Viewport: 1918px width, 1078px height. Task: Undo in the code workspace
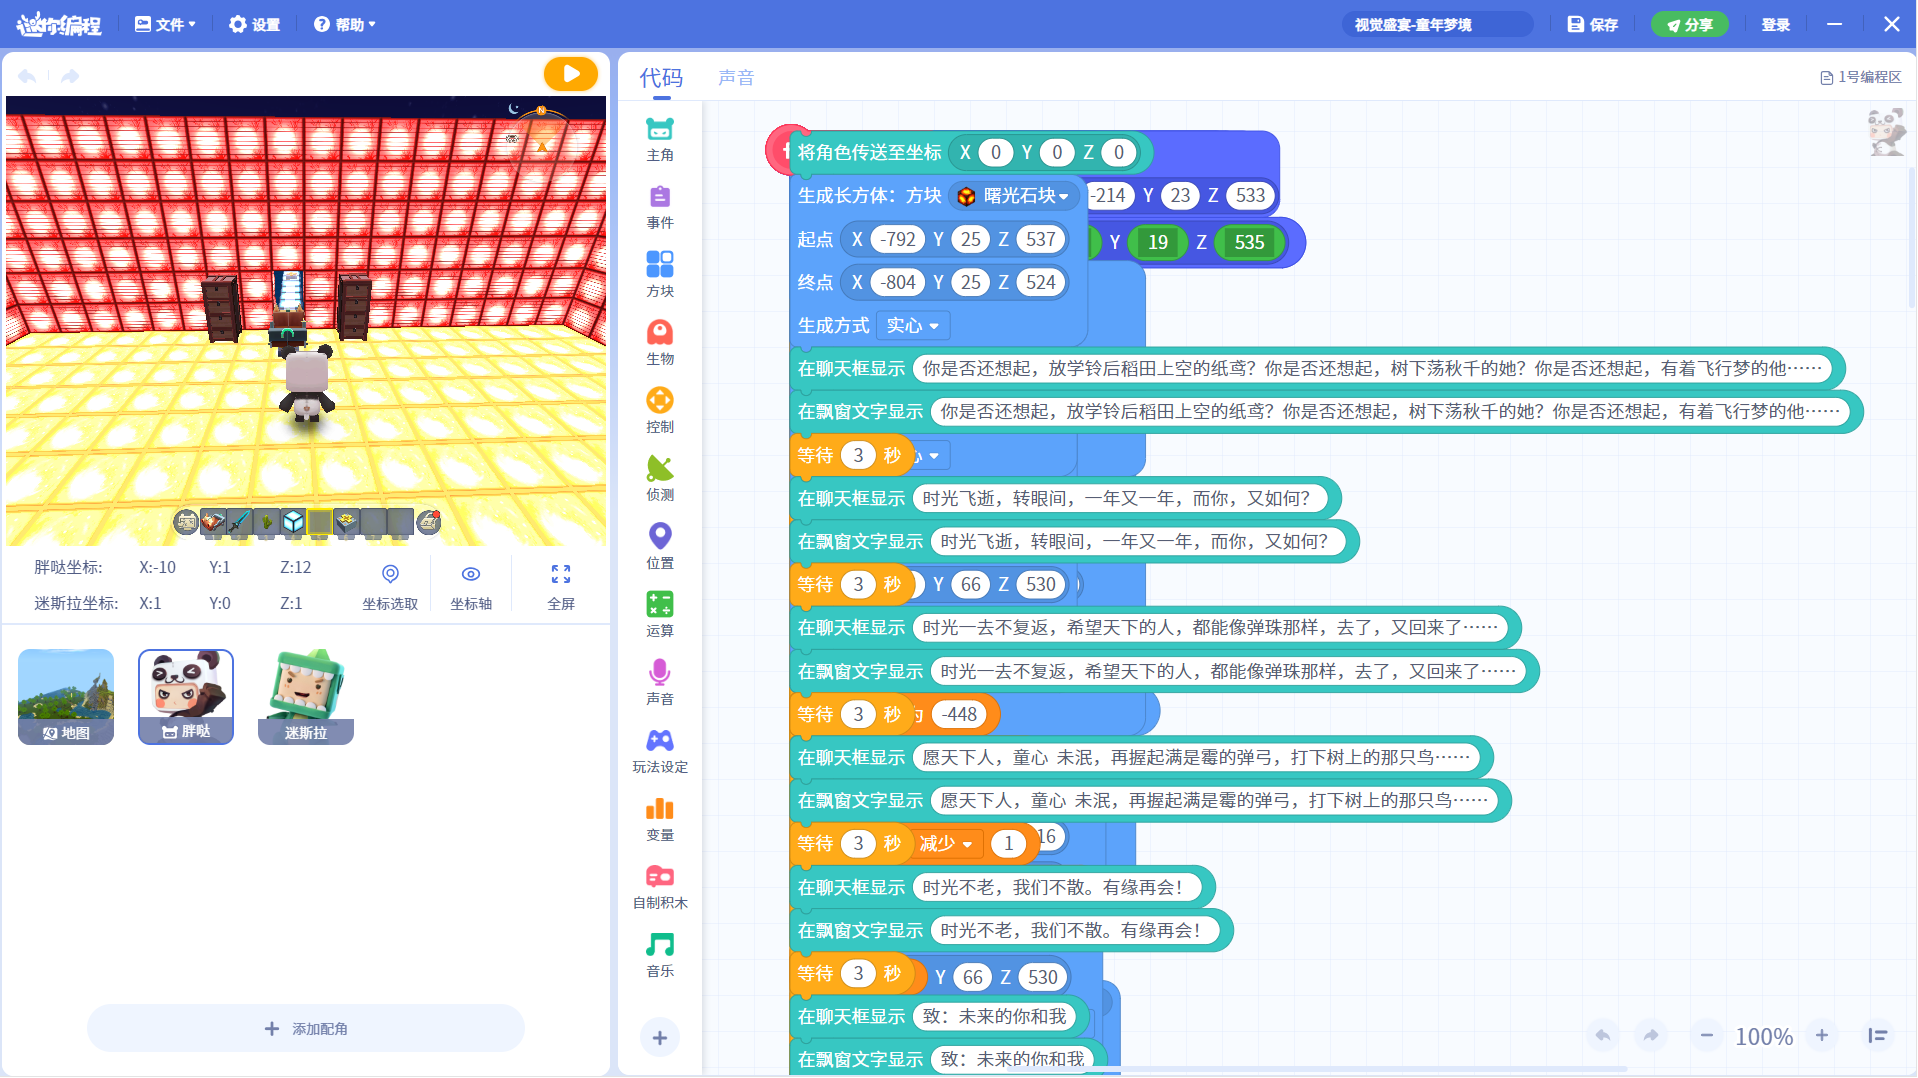click(1603, 1036)
